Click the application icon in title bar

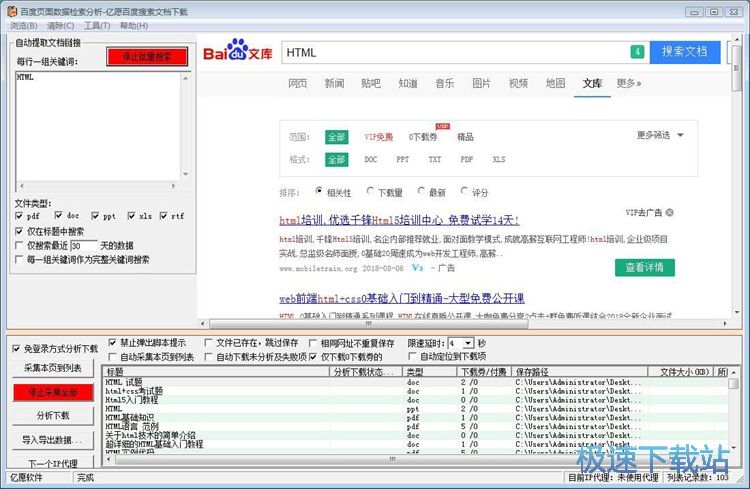(x=12, y=11)
